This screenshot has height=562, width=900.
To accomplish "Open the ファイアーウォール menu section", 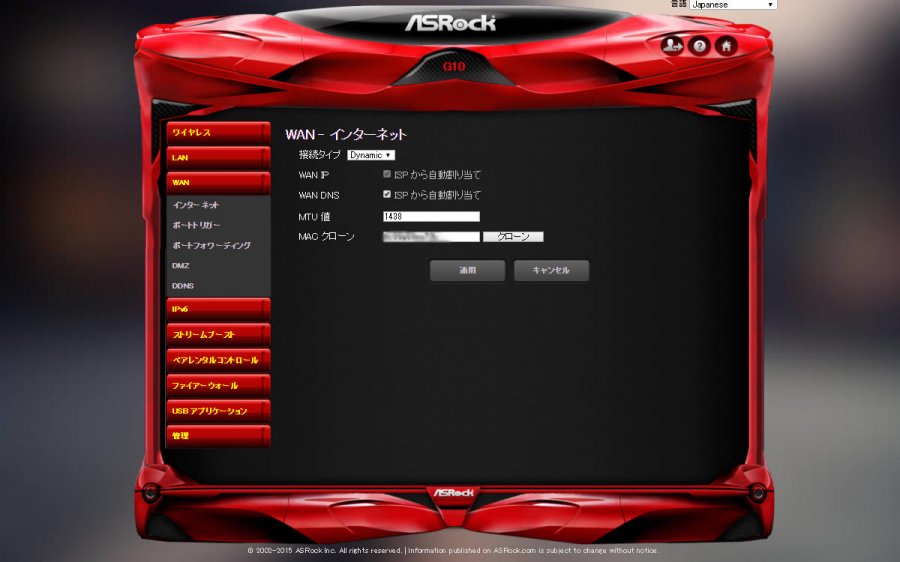I will tap(218, 385).
